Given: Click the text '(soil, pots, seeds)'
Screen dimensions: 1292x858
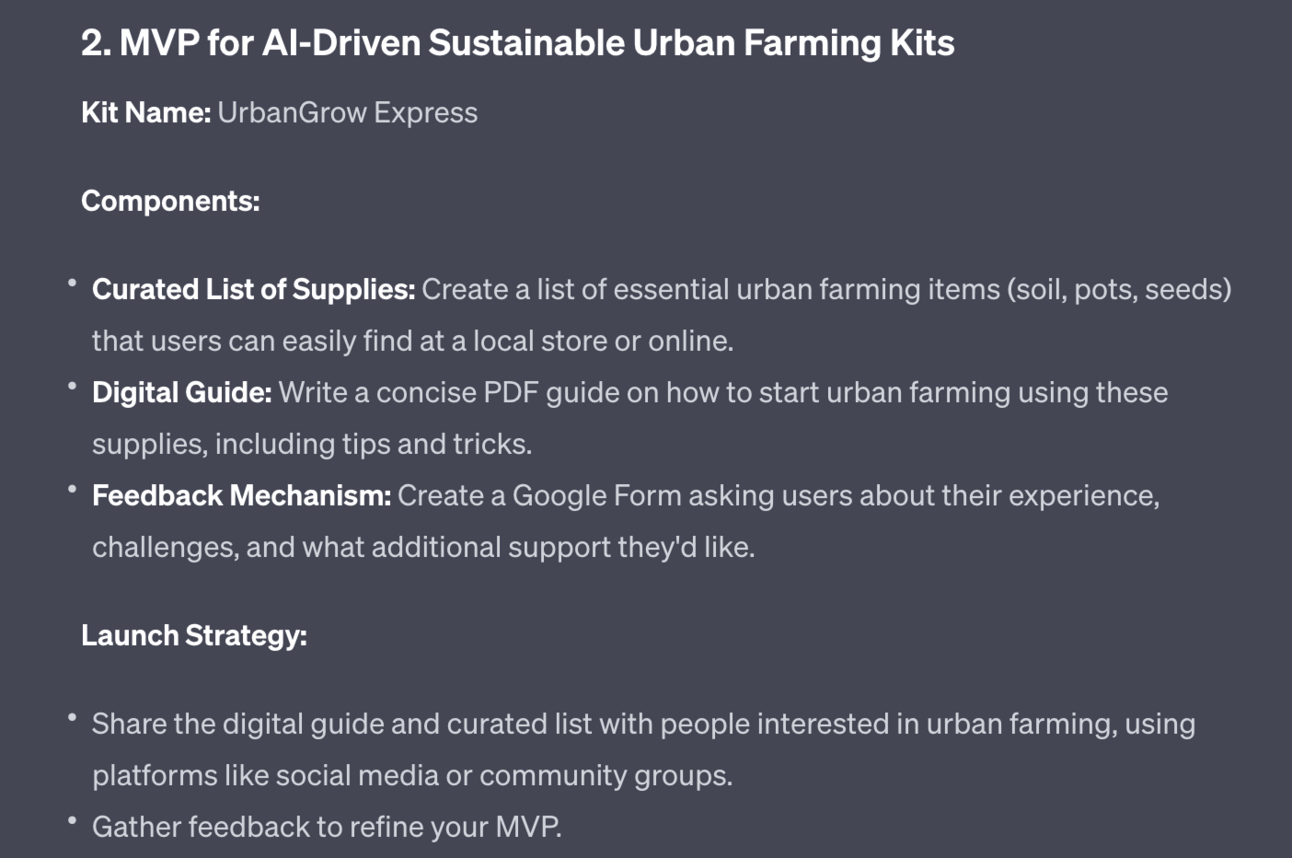Looking at the screenshot, I should (x=1119, y=290).
